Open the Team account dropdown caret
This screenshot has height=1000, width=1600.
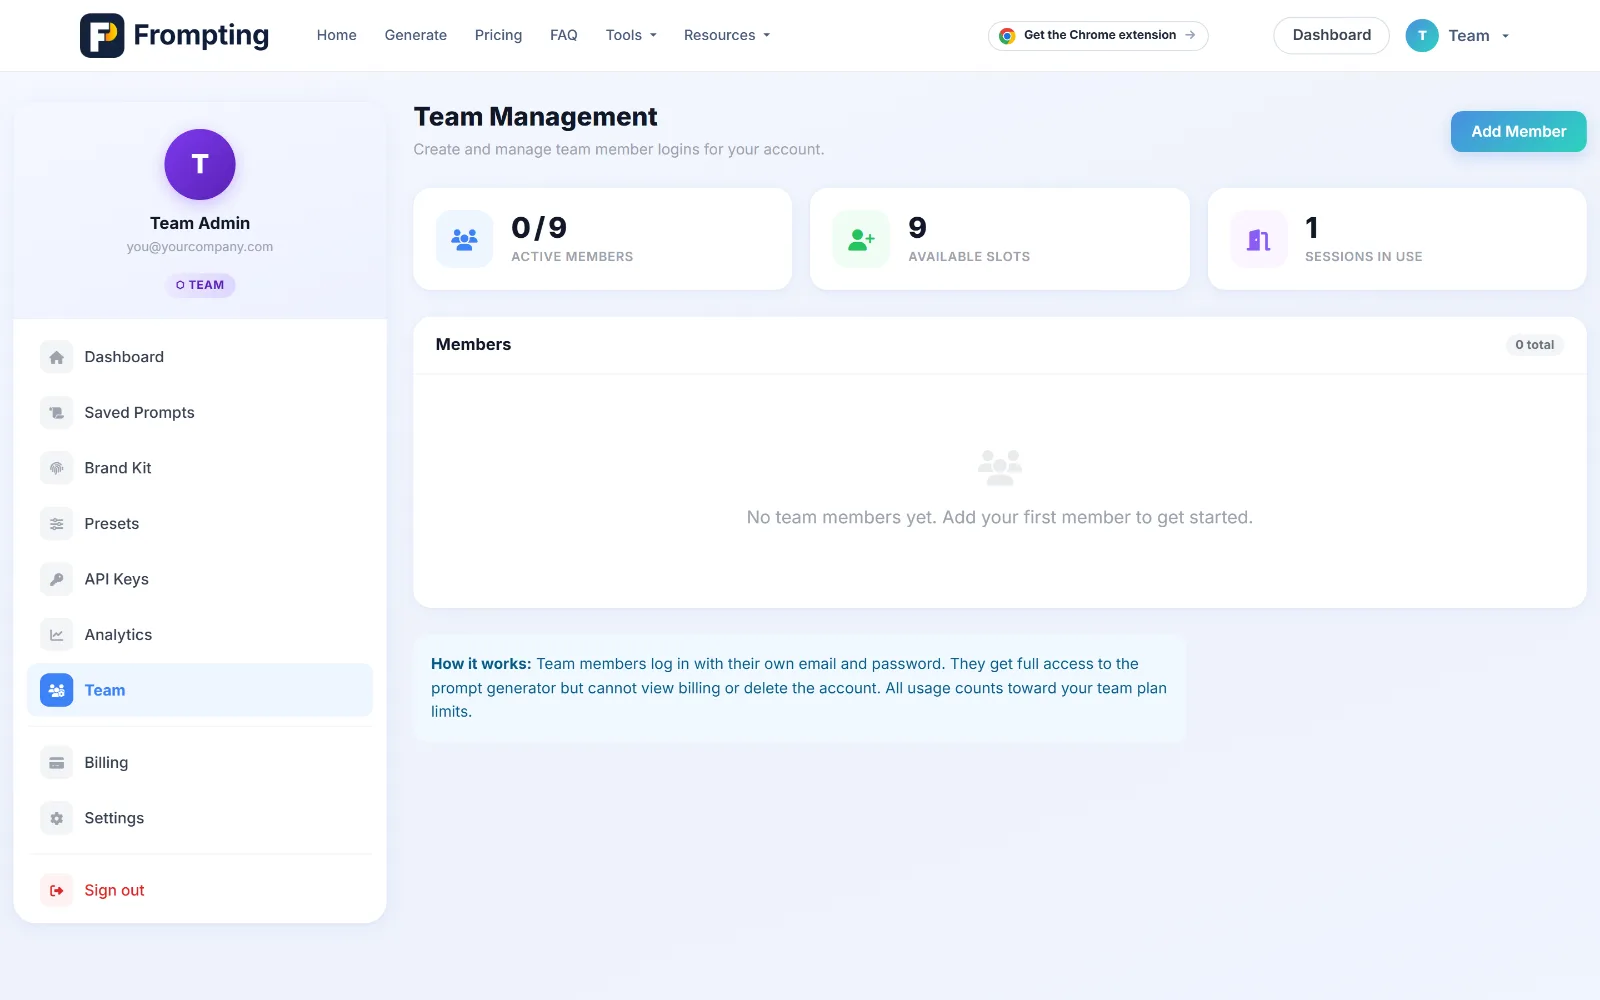click(x=1505, y=36)
